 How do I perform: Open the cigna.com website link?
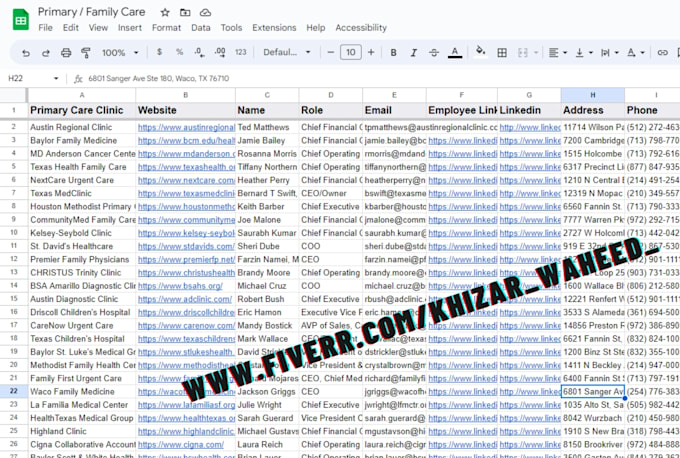pos(181,445)
